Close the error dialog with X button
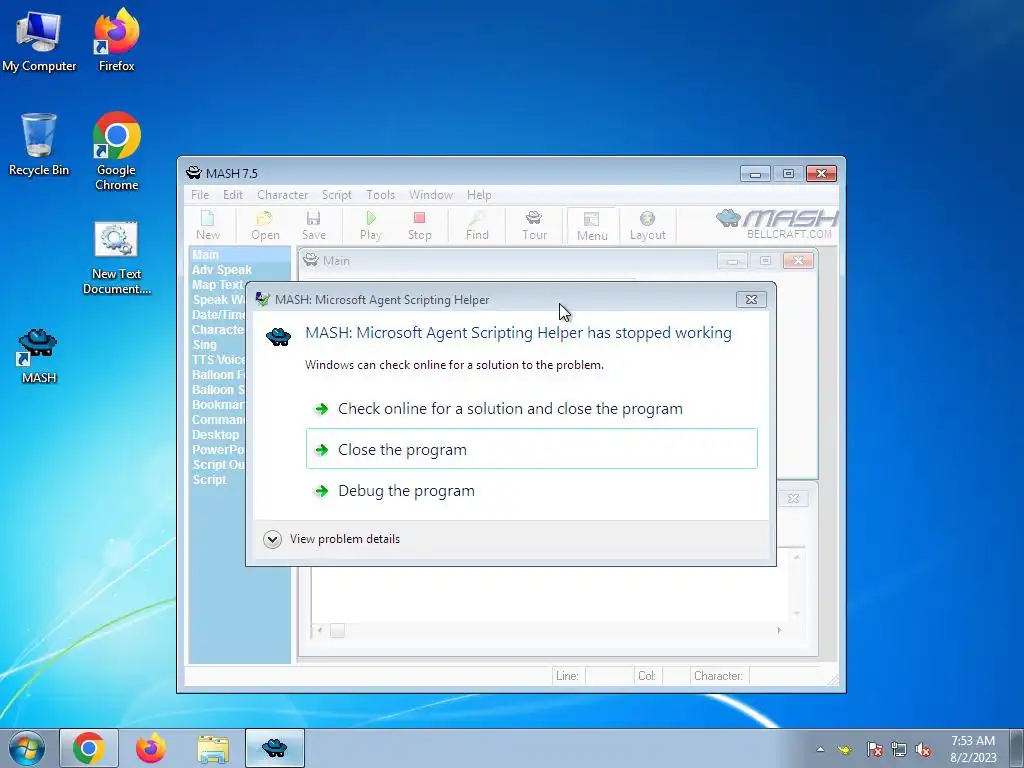Screen dimensions: 1024x768 [x=751, y=299]
